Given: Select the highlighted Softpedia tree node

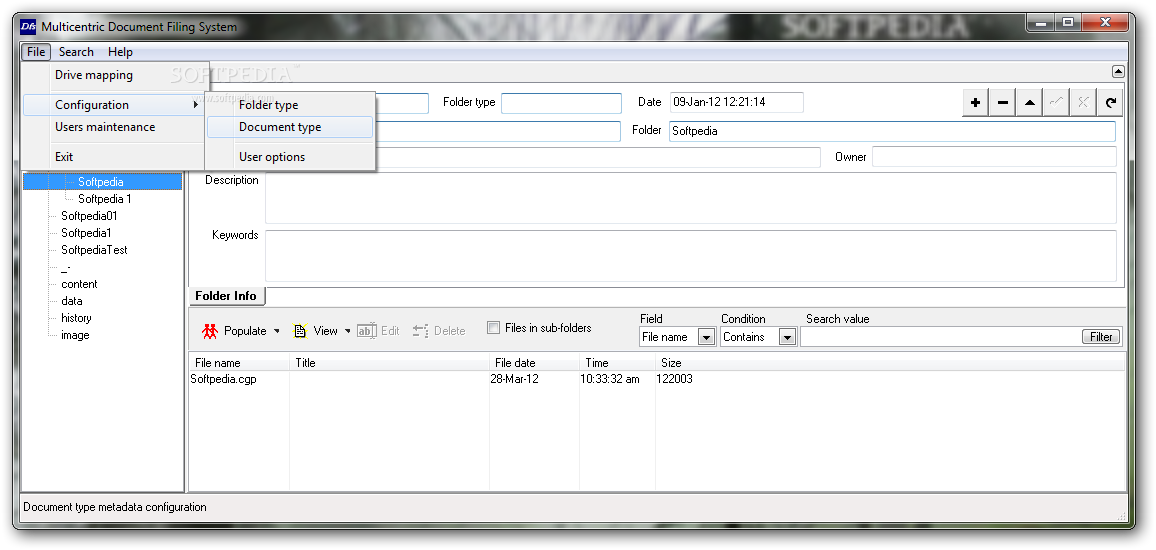Looking at the screenshot, I should [x=101, y=181].
